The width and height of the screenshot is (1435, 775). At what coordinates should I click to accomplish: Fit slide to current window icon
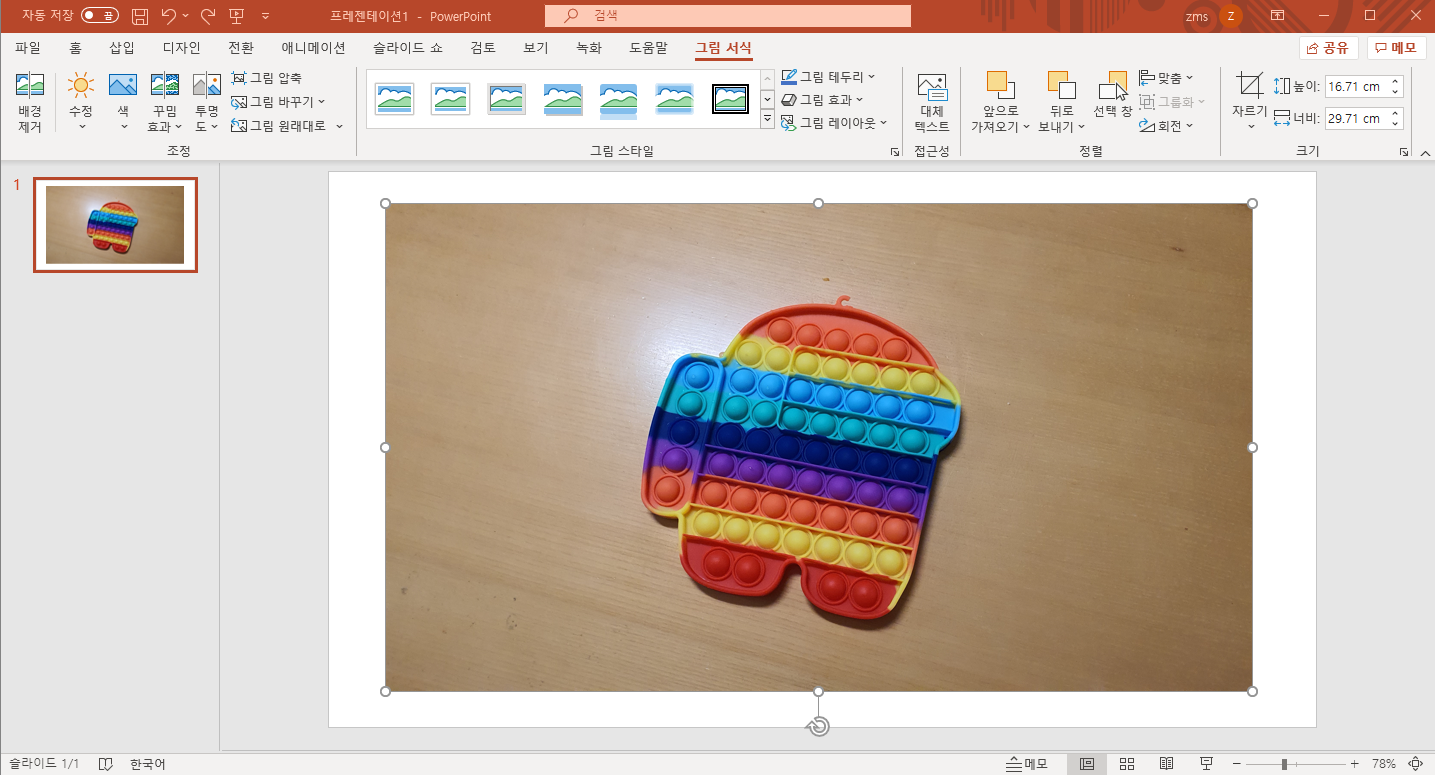(1415, 764)
